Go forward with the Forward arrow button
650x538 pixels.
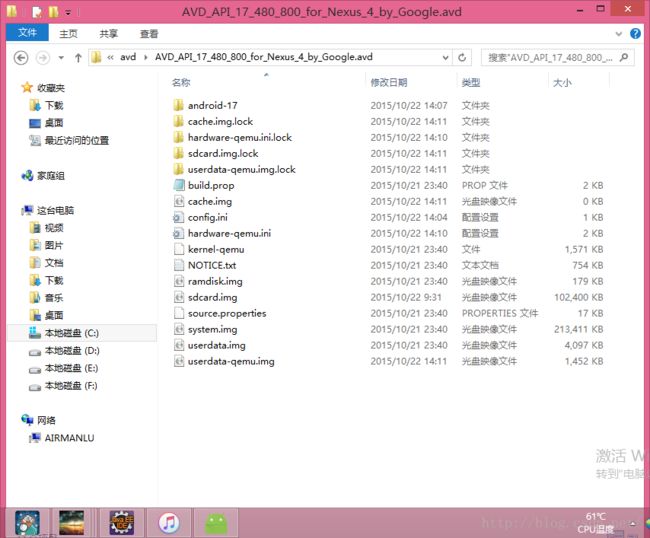43,58
